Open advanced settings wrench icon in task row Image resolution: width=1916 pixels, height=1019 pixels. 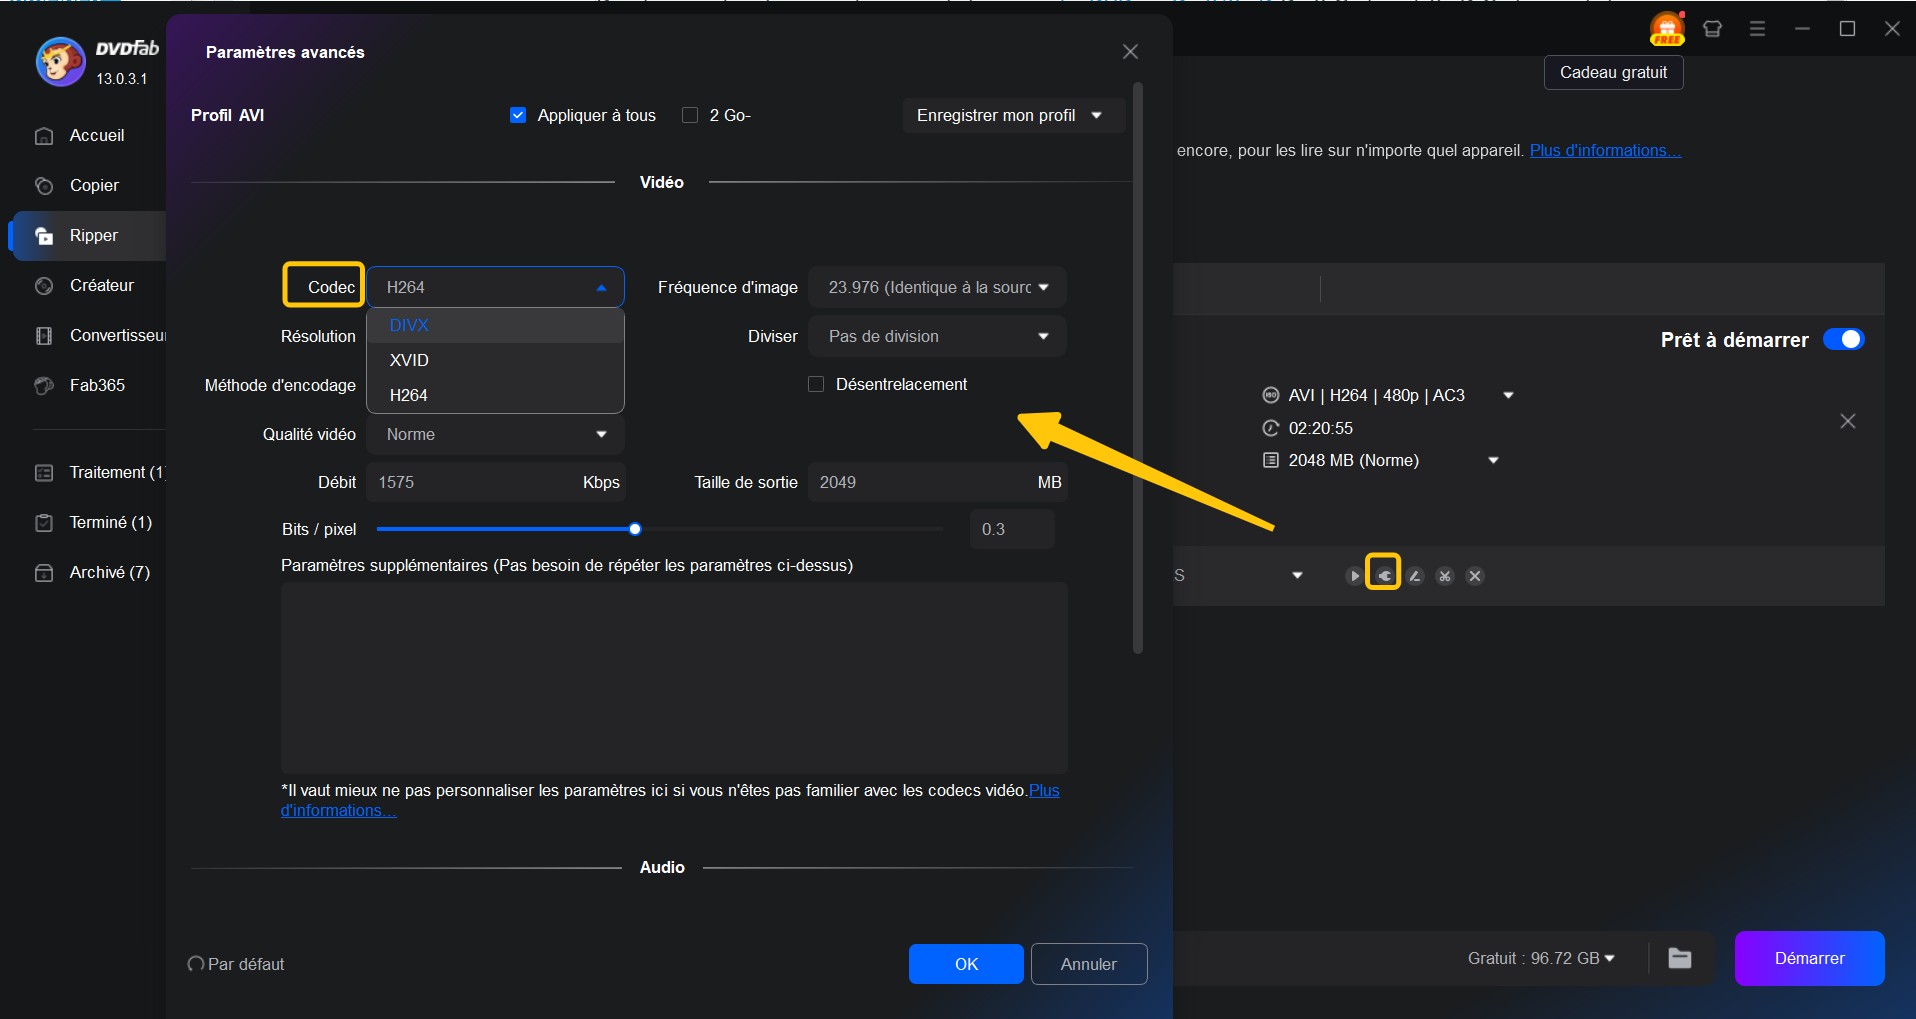coord(1384,576)
